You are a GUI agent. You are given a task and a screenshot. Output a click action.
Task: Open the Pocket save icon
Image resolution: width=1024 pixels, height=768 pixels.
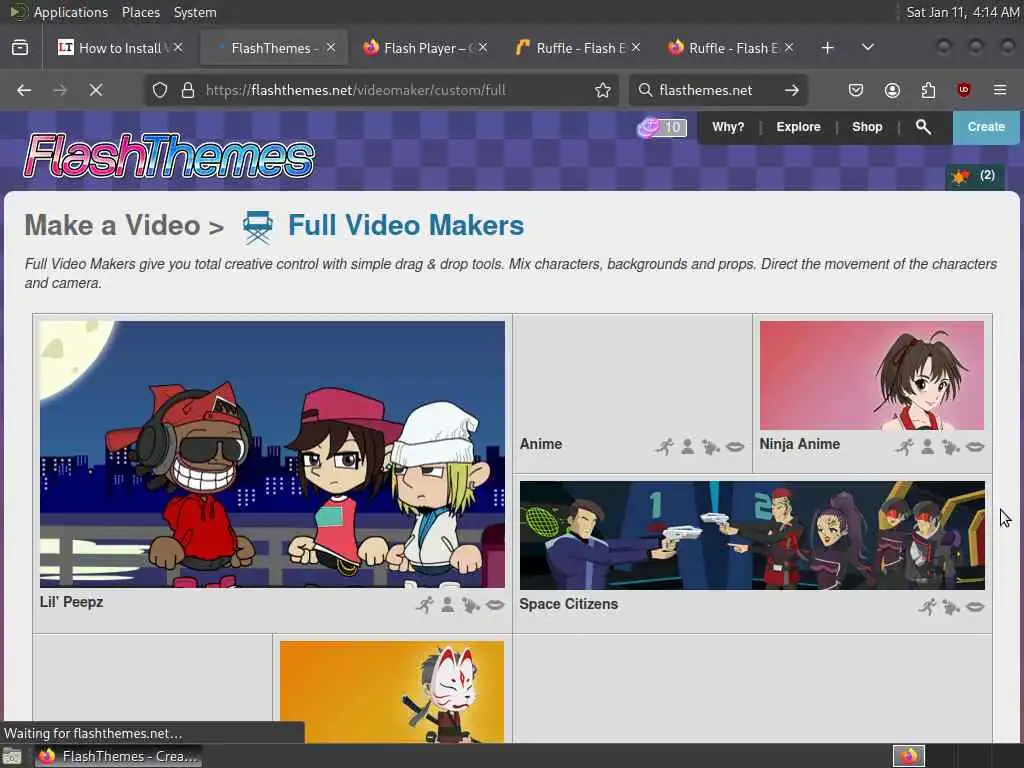[856, 90]
